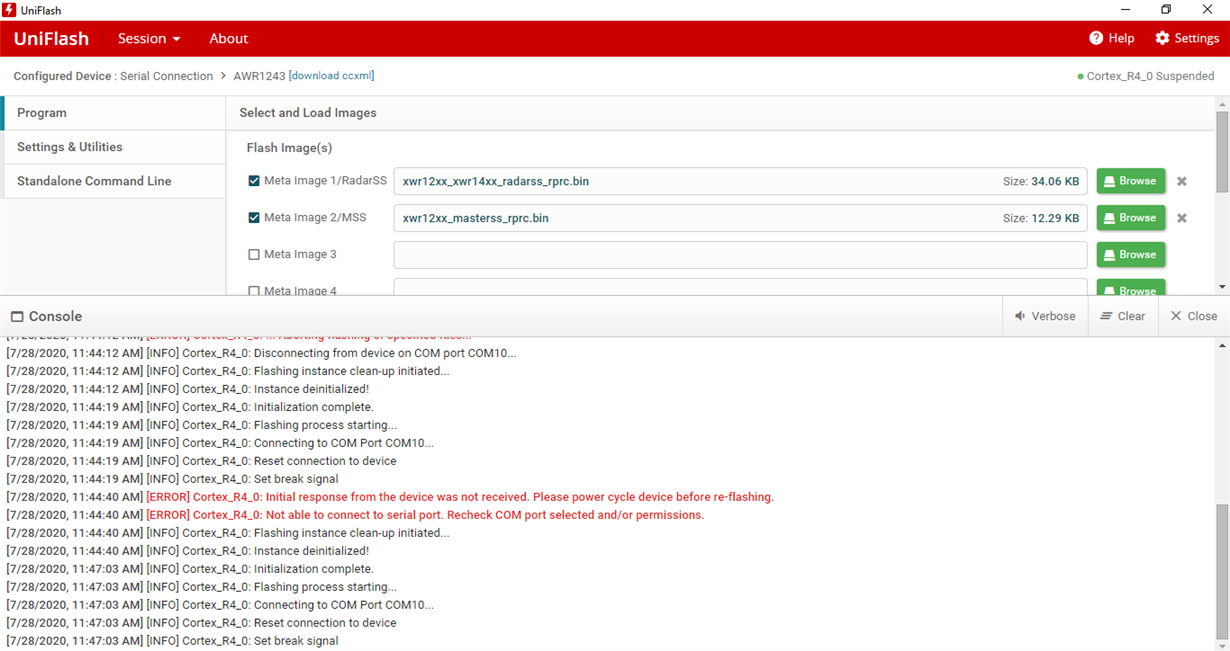
Task: Click the xwr12xx_masterss_rprc.bin file field
Action: coord(740,218)
